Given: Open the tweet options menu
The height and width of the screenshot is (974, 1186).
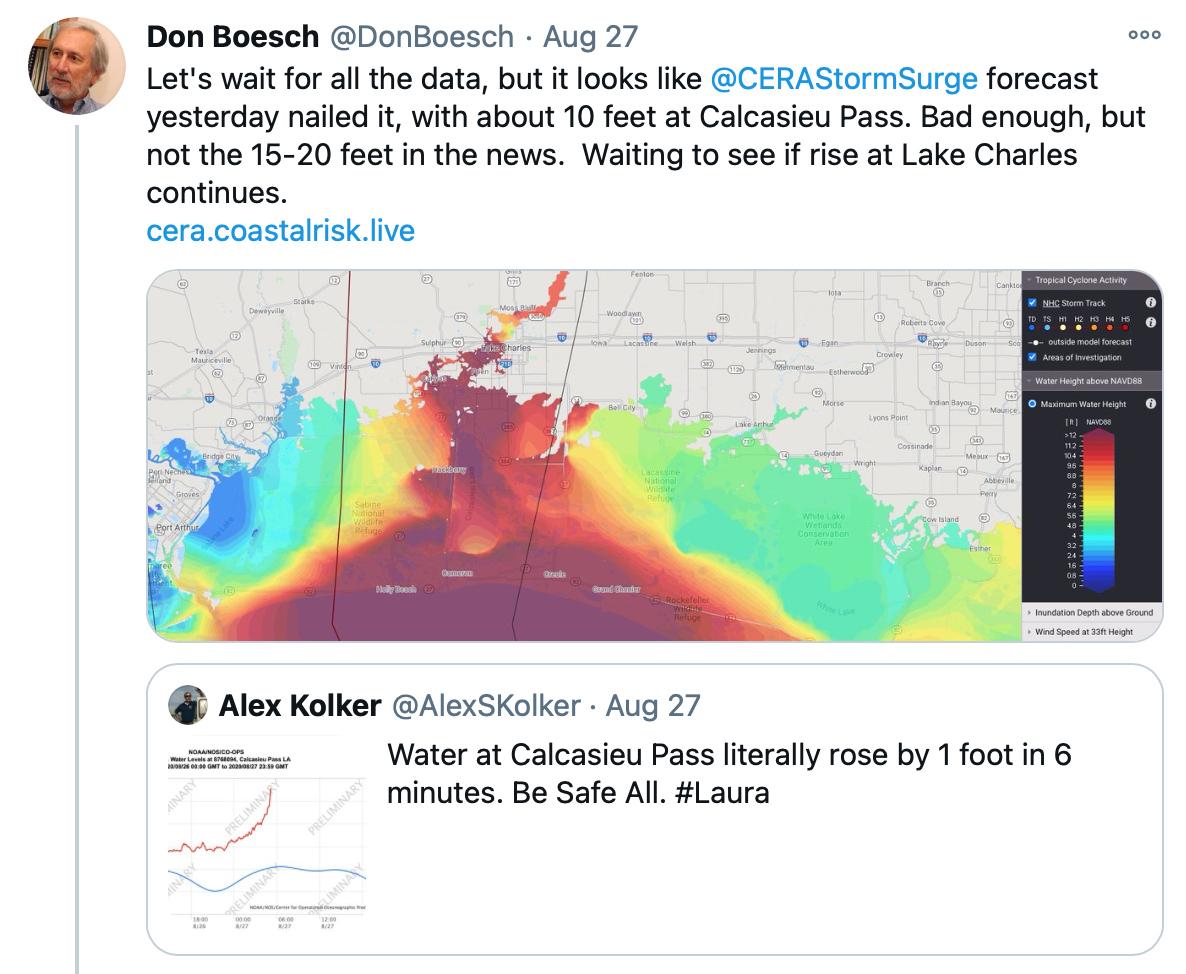Looking at the screenshot, I should tap(1143, 33).
